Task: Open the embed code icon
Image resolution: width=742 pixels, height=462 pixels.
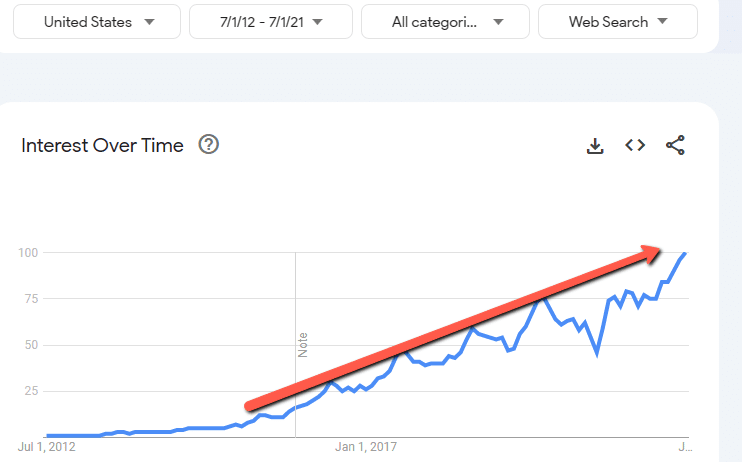Action: pos(635,145)
